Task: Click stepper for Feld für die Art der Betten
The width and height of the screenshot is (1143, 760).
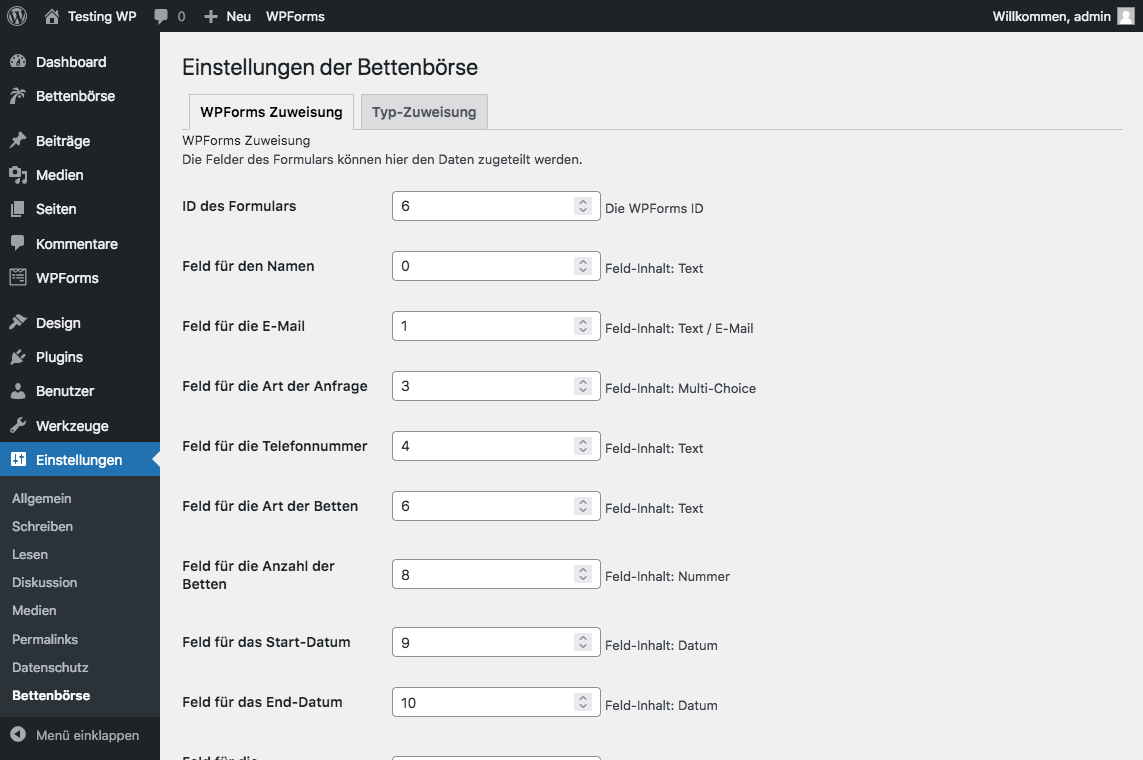Action: pyautogui.click(x=582, y=506)
